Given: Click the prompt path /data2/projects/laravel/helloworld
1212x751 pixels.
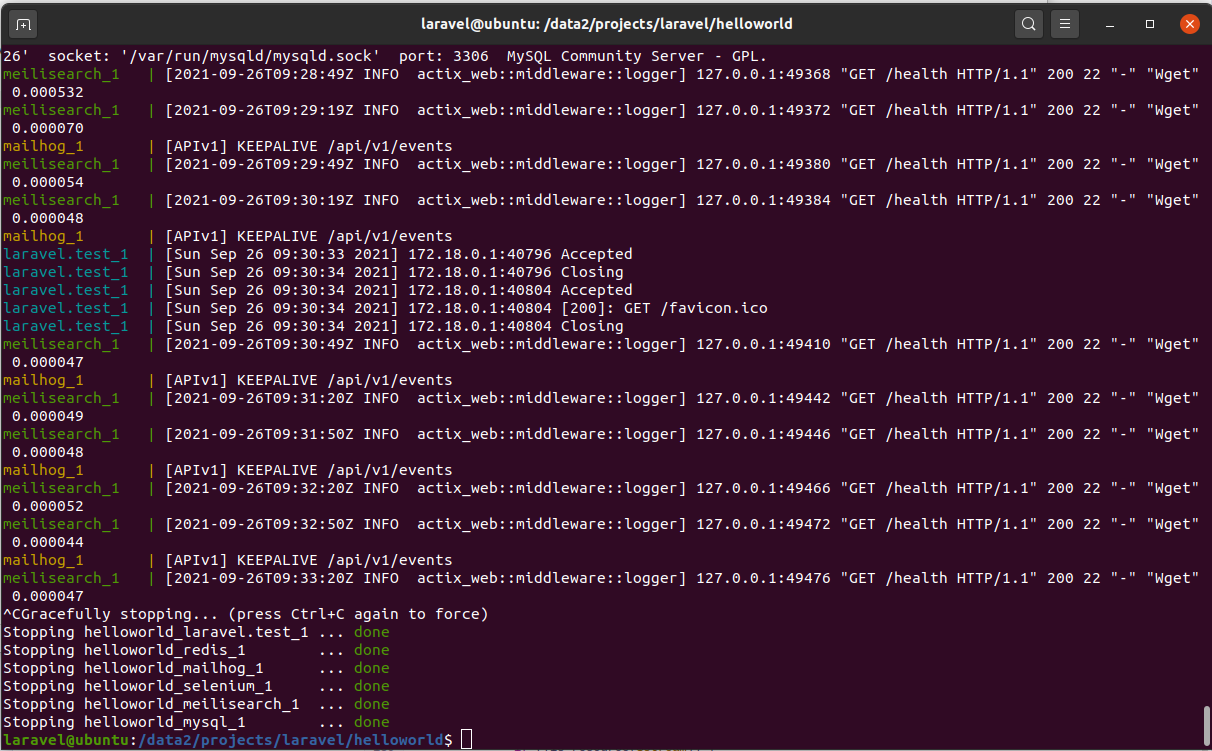Looking at the screenshot, I should point(291,740).
